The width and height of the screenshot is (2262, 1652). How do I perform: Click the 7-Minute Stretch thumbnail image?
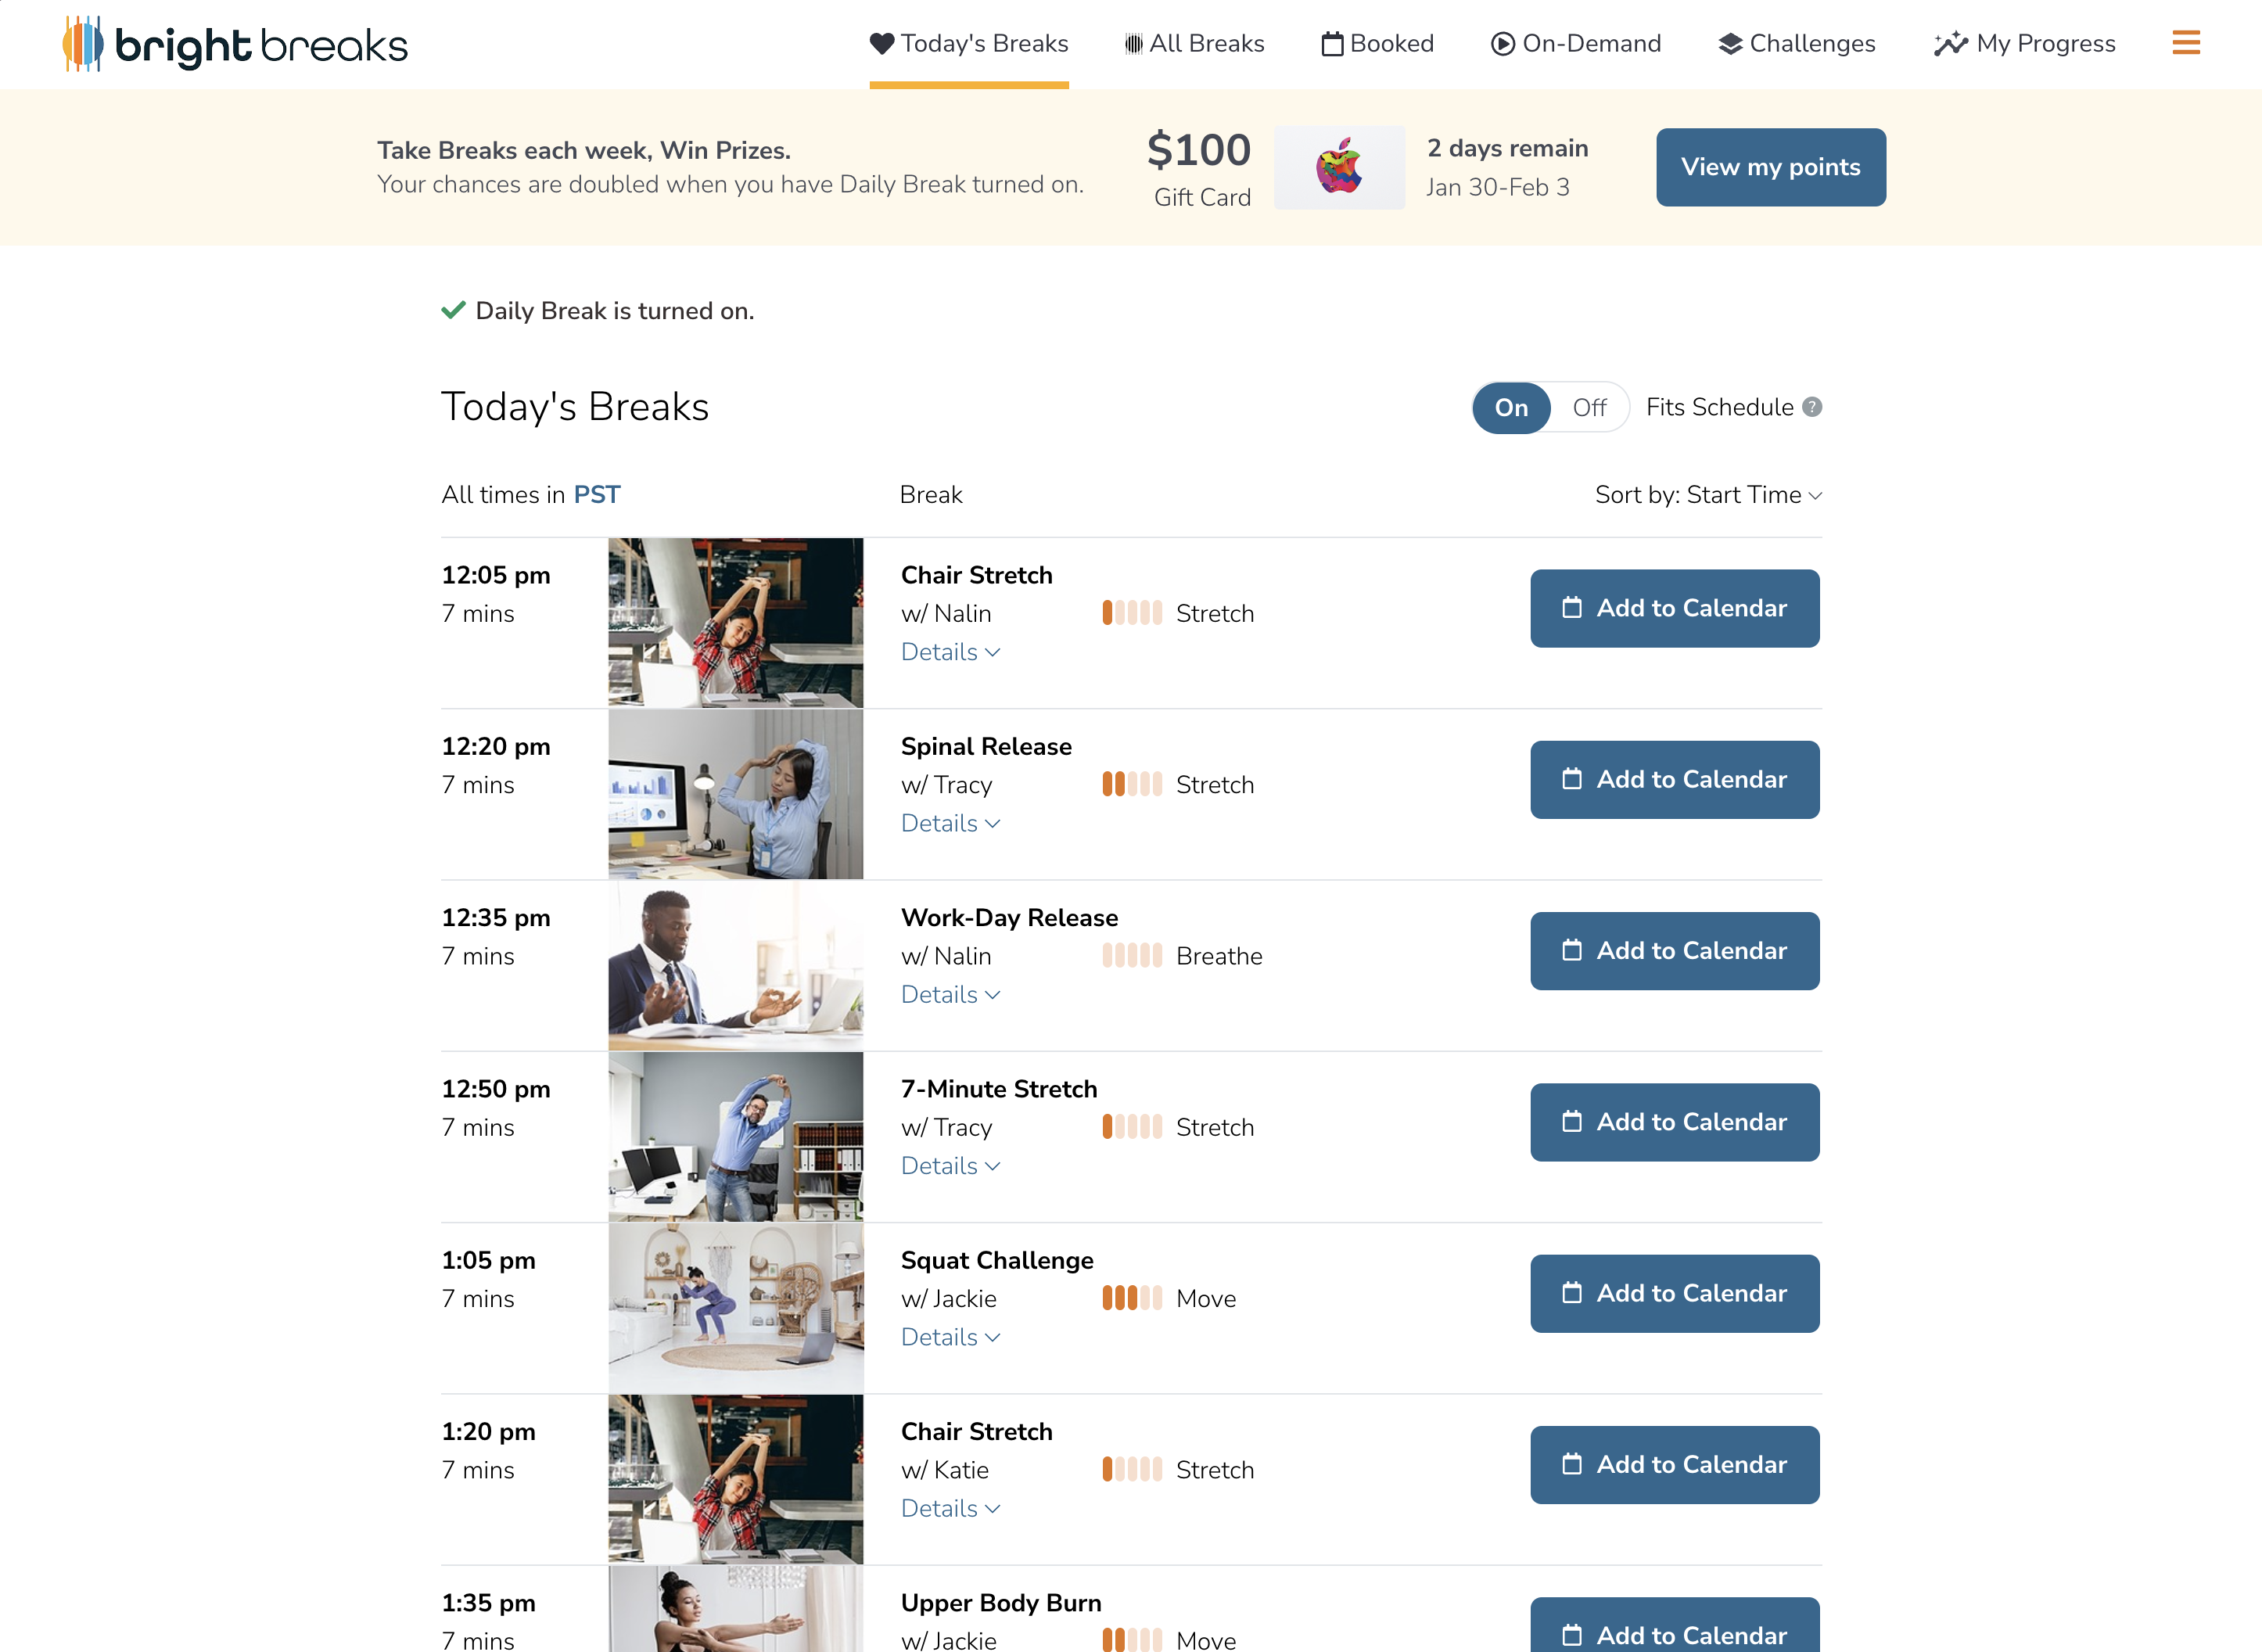735,1137
